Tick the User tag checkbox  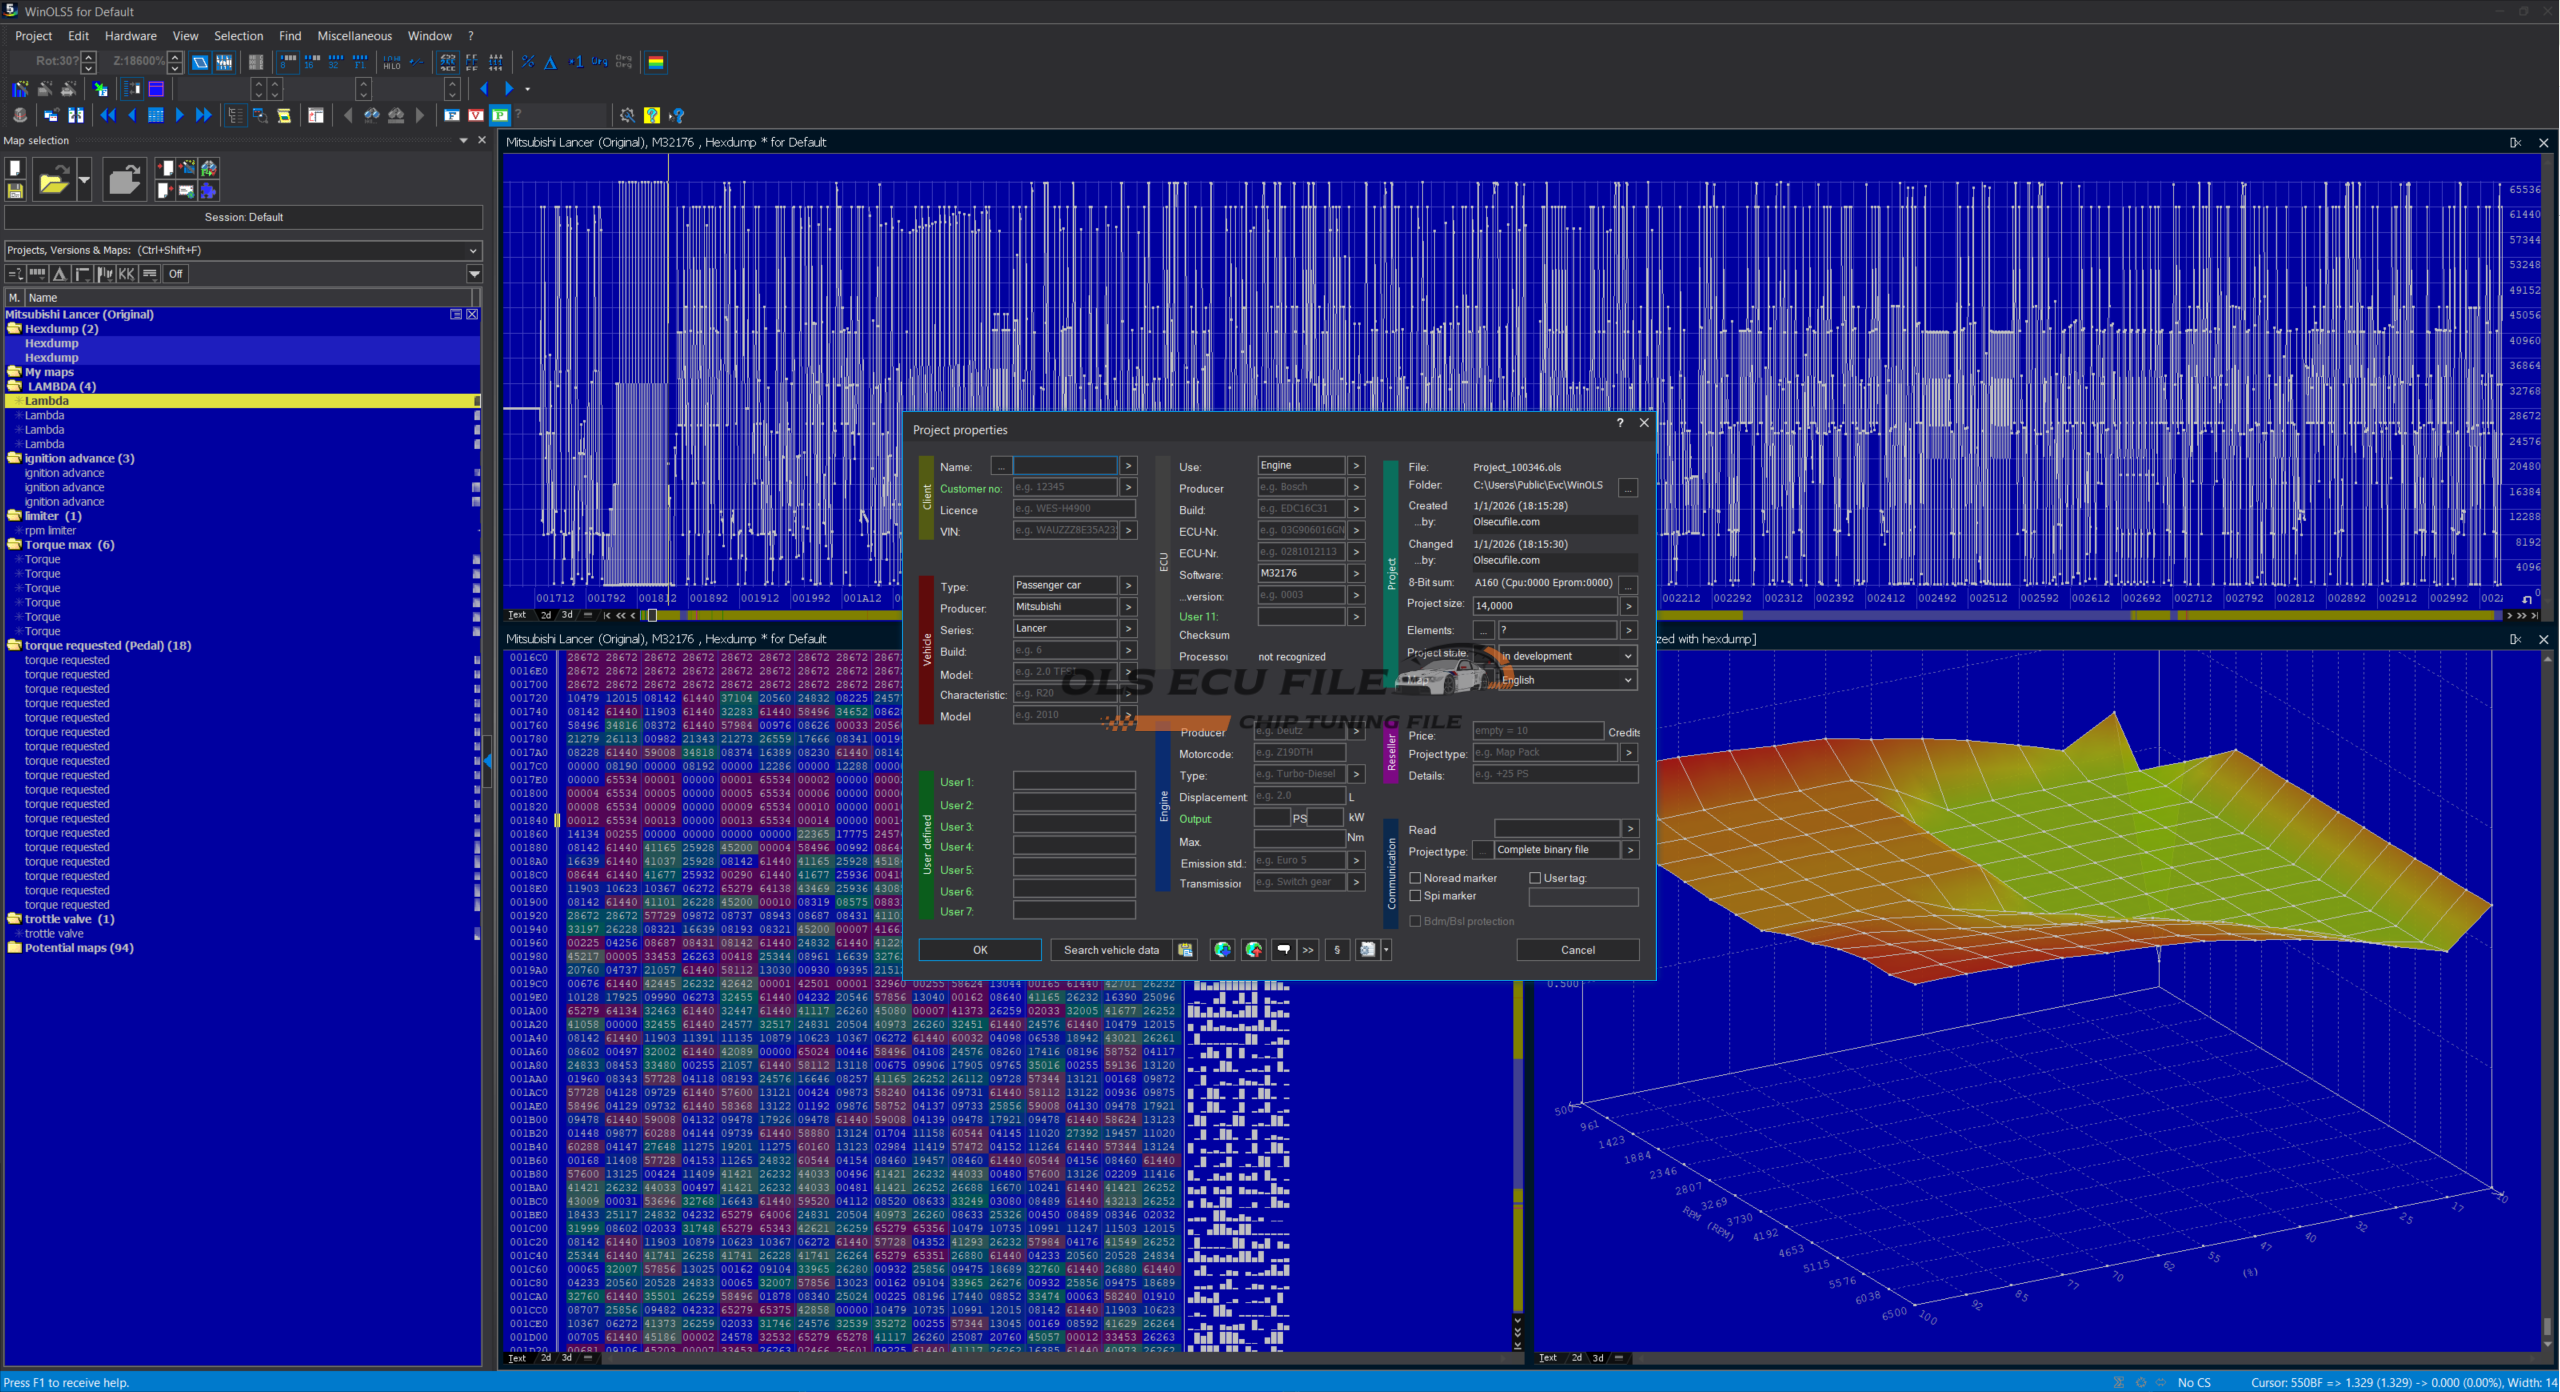pyautogui.click(x=1535, y=878)
